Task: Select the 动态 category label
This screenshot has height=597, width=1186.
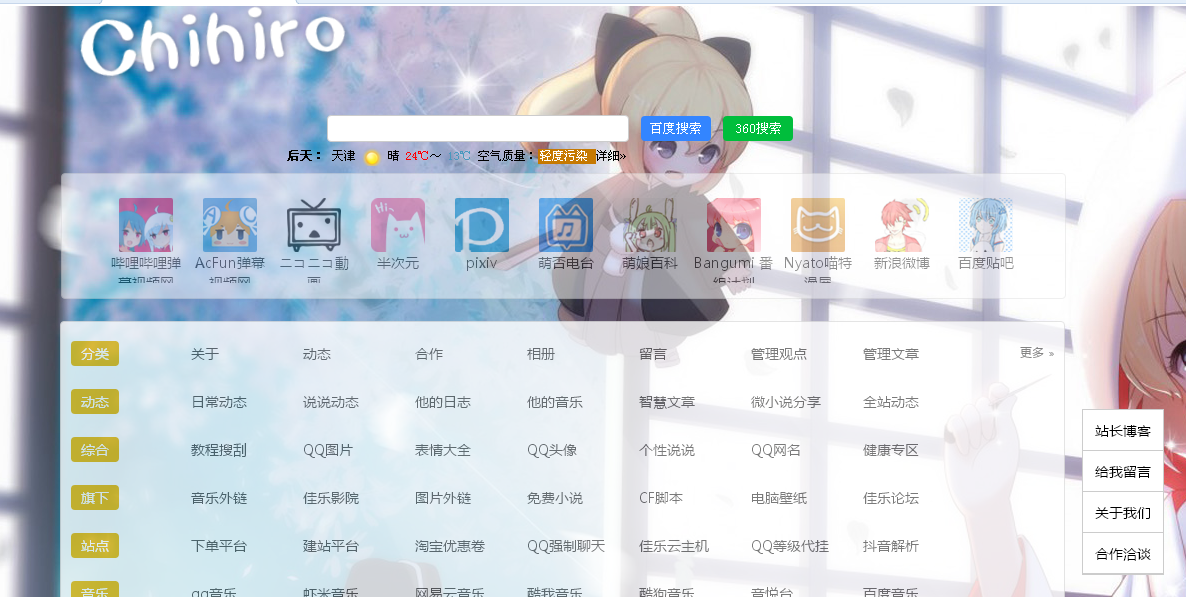Action: pos(95,402)
